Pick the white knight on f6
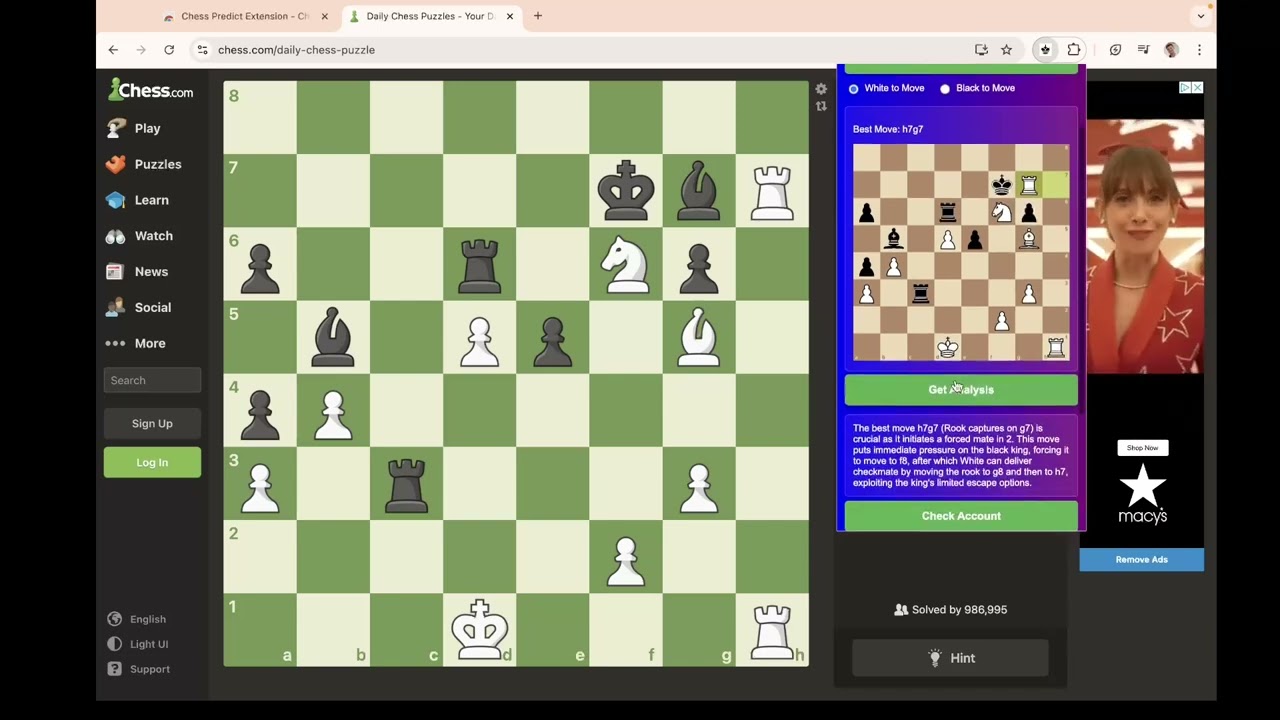The image size is (1280, 720). 626,264
